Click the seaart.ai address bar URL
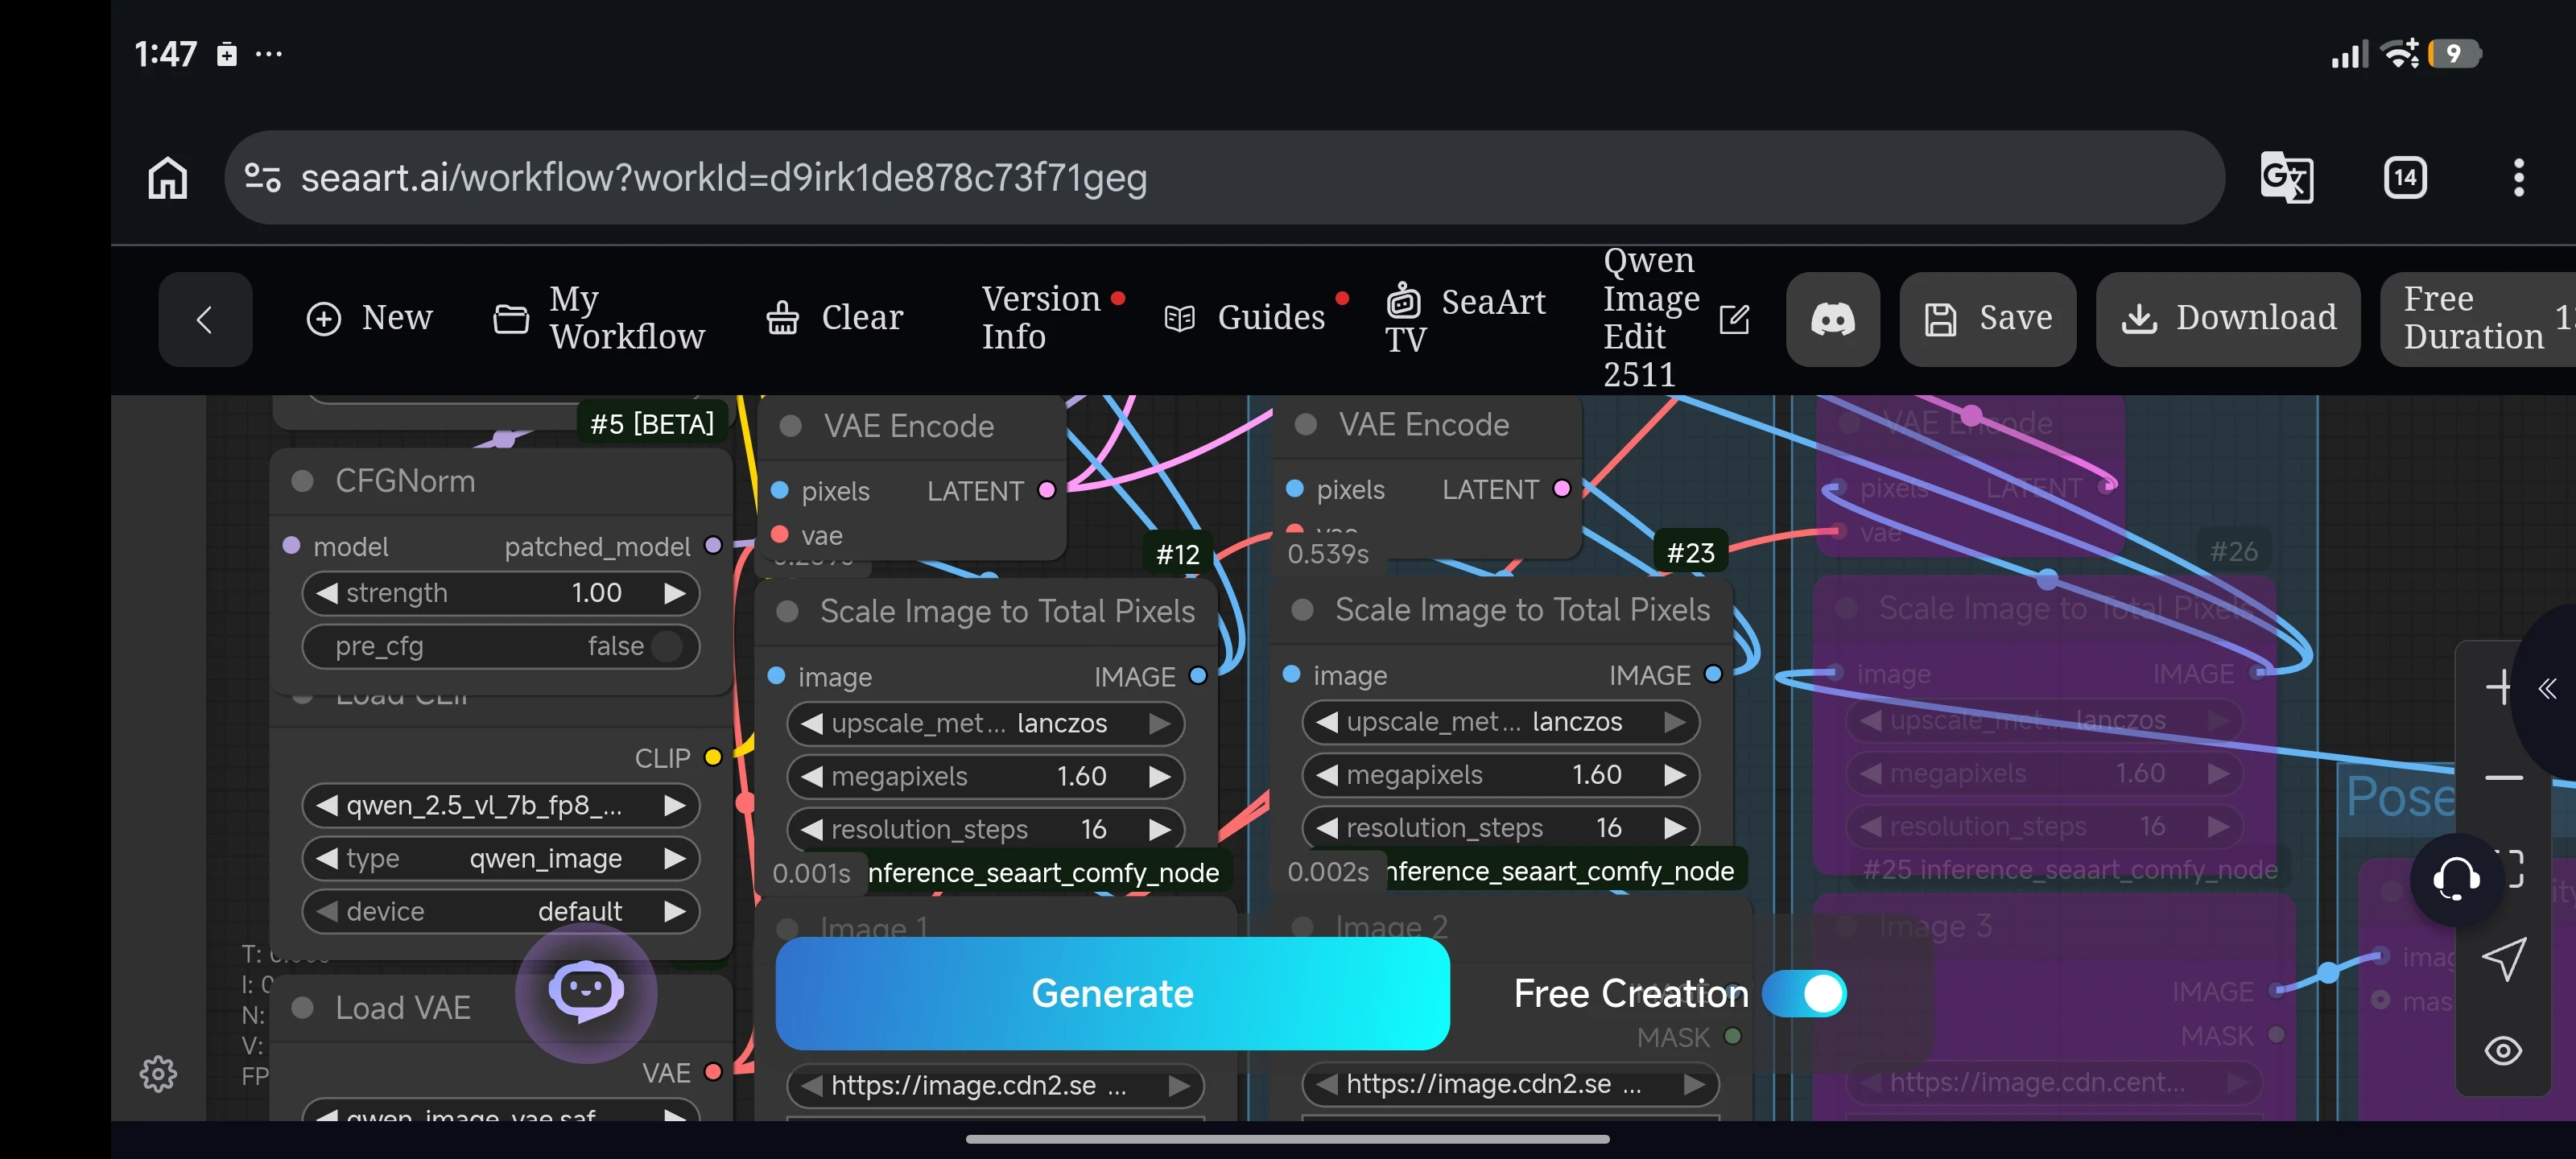This screenshot has width=2576, height=1159. [x=724, y=178]
